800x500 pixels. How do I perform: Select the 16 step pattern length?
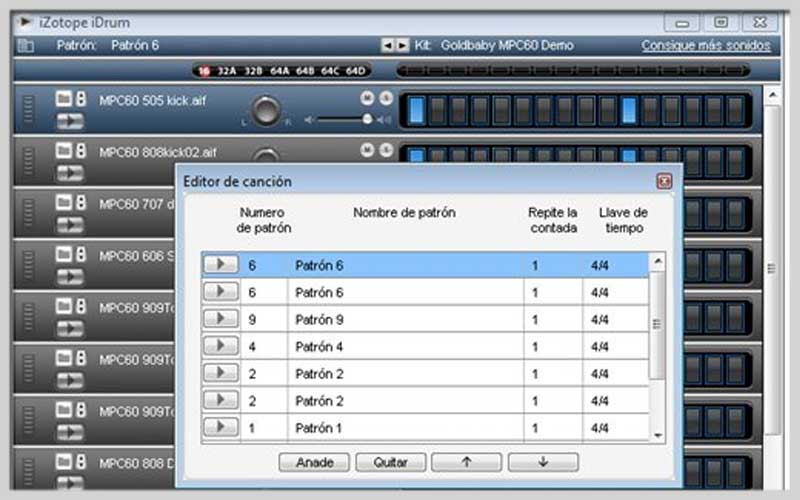[204, 71]
